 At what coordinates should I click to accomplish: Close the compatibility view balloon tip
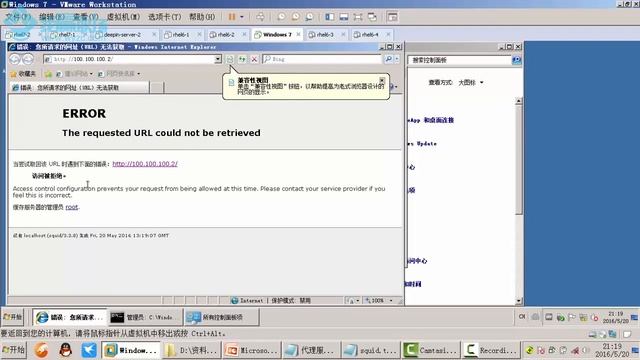point(382,80)
